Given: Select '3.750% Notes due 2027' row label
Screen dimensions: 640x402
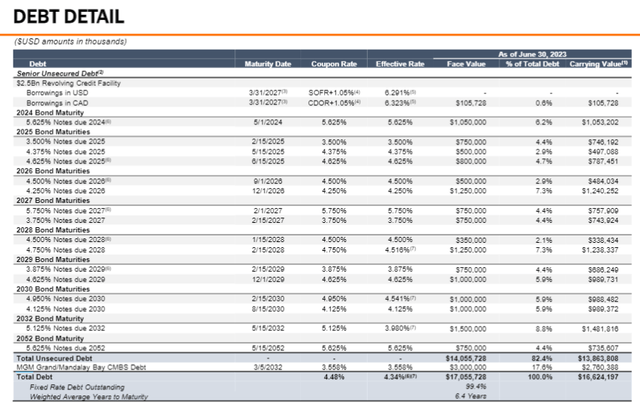Looking at the screenshot, I should [65, 220].
